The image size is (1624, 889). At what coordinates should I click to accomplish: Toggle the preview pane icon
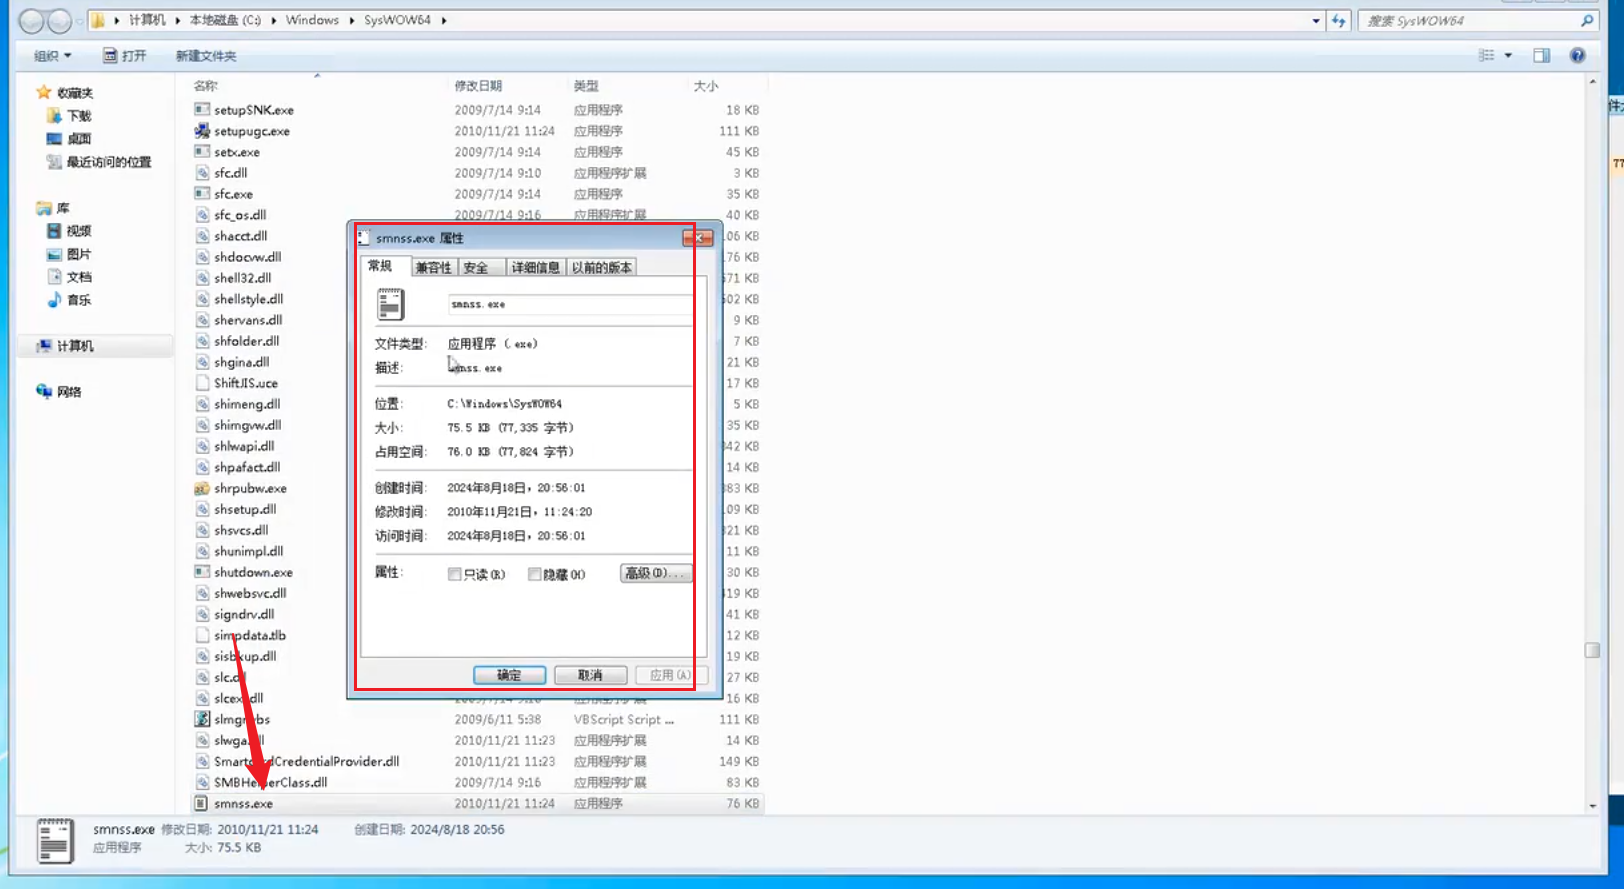(x=1541, y=56)
